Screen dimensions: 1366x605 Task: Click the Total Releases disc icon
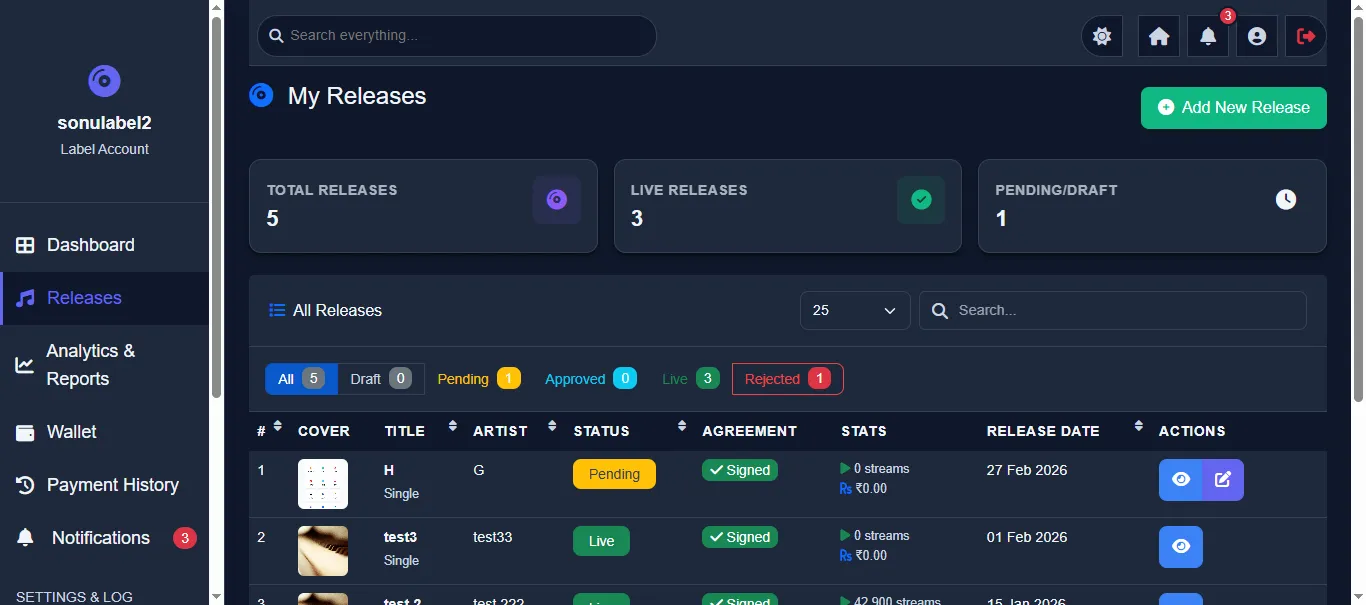coord(557,200)
